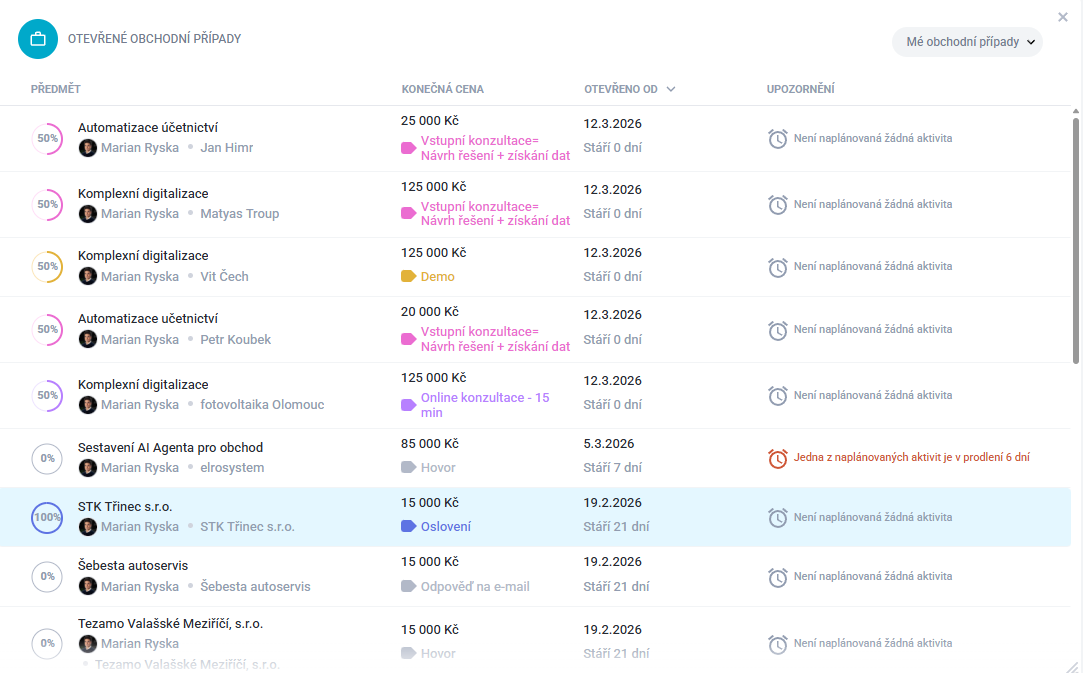Open the Tezamo Valašské Meziříčí, s.r.o. case
This screenshot has width=1083, height=673.
170,623
